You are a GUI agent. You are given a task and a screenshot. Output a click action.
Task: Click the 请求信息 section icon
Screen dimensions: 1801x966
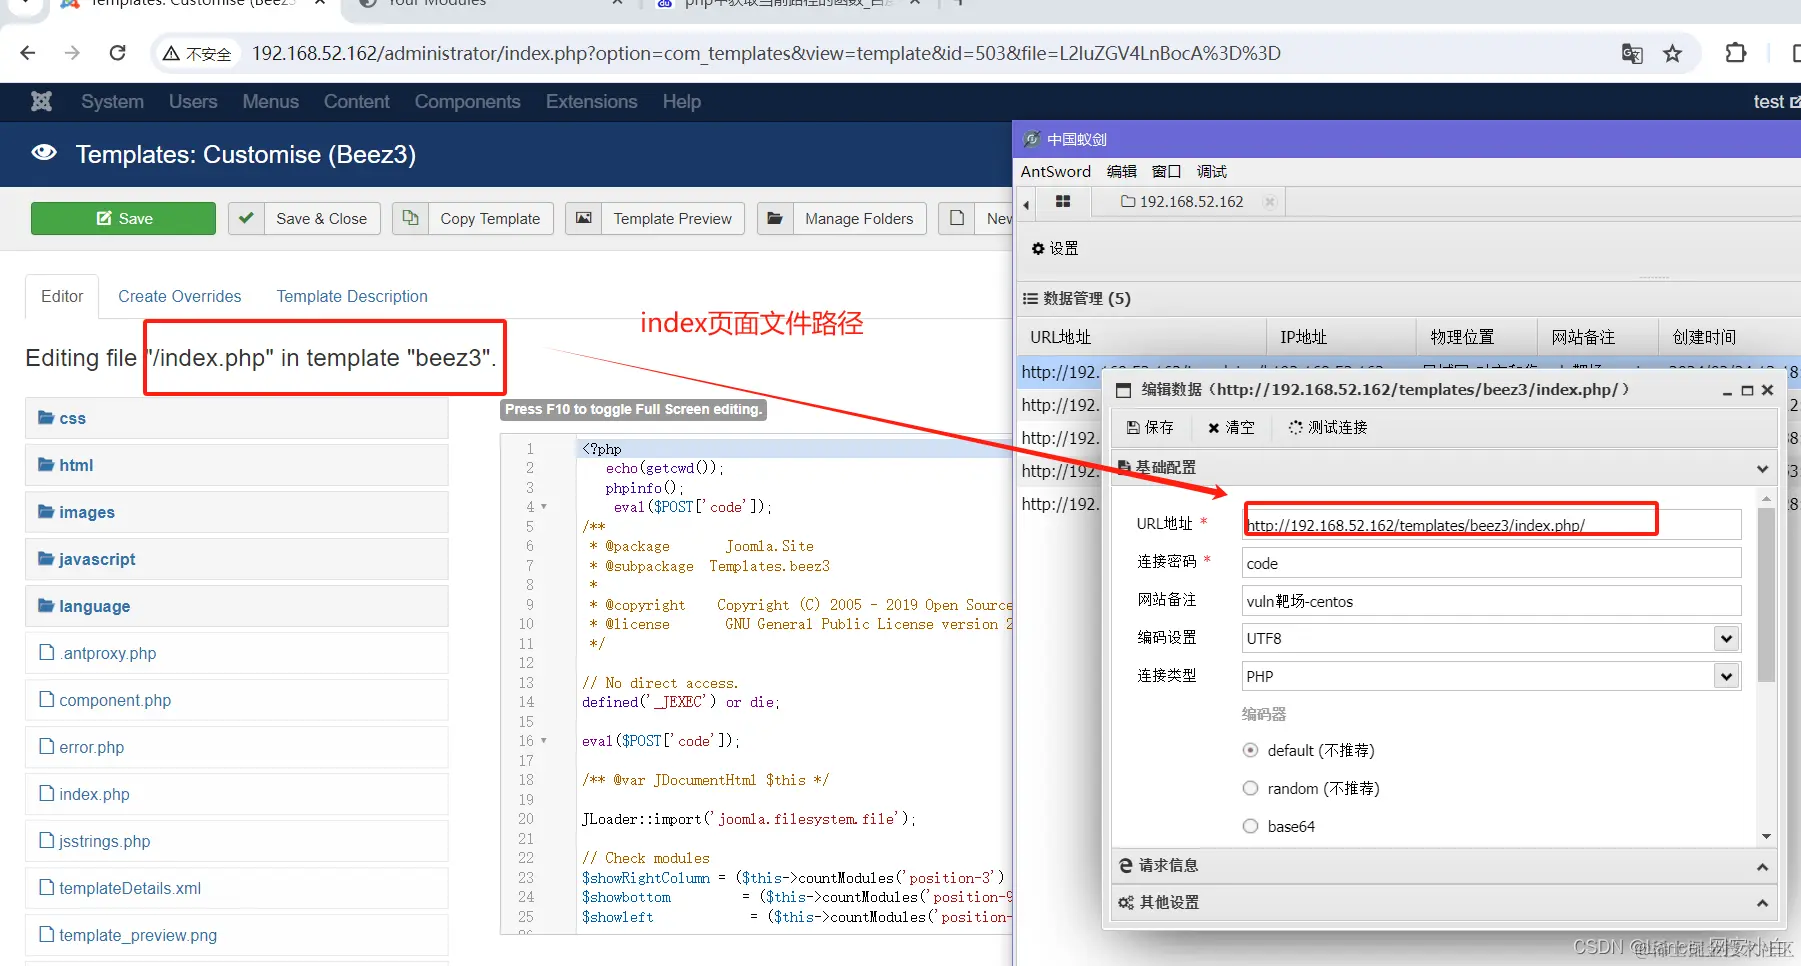tap(1126, 865)
